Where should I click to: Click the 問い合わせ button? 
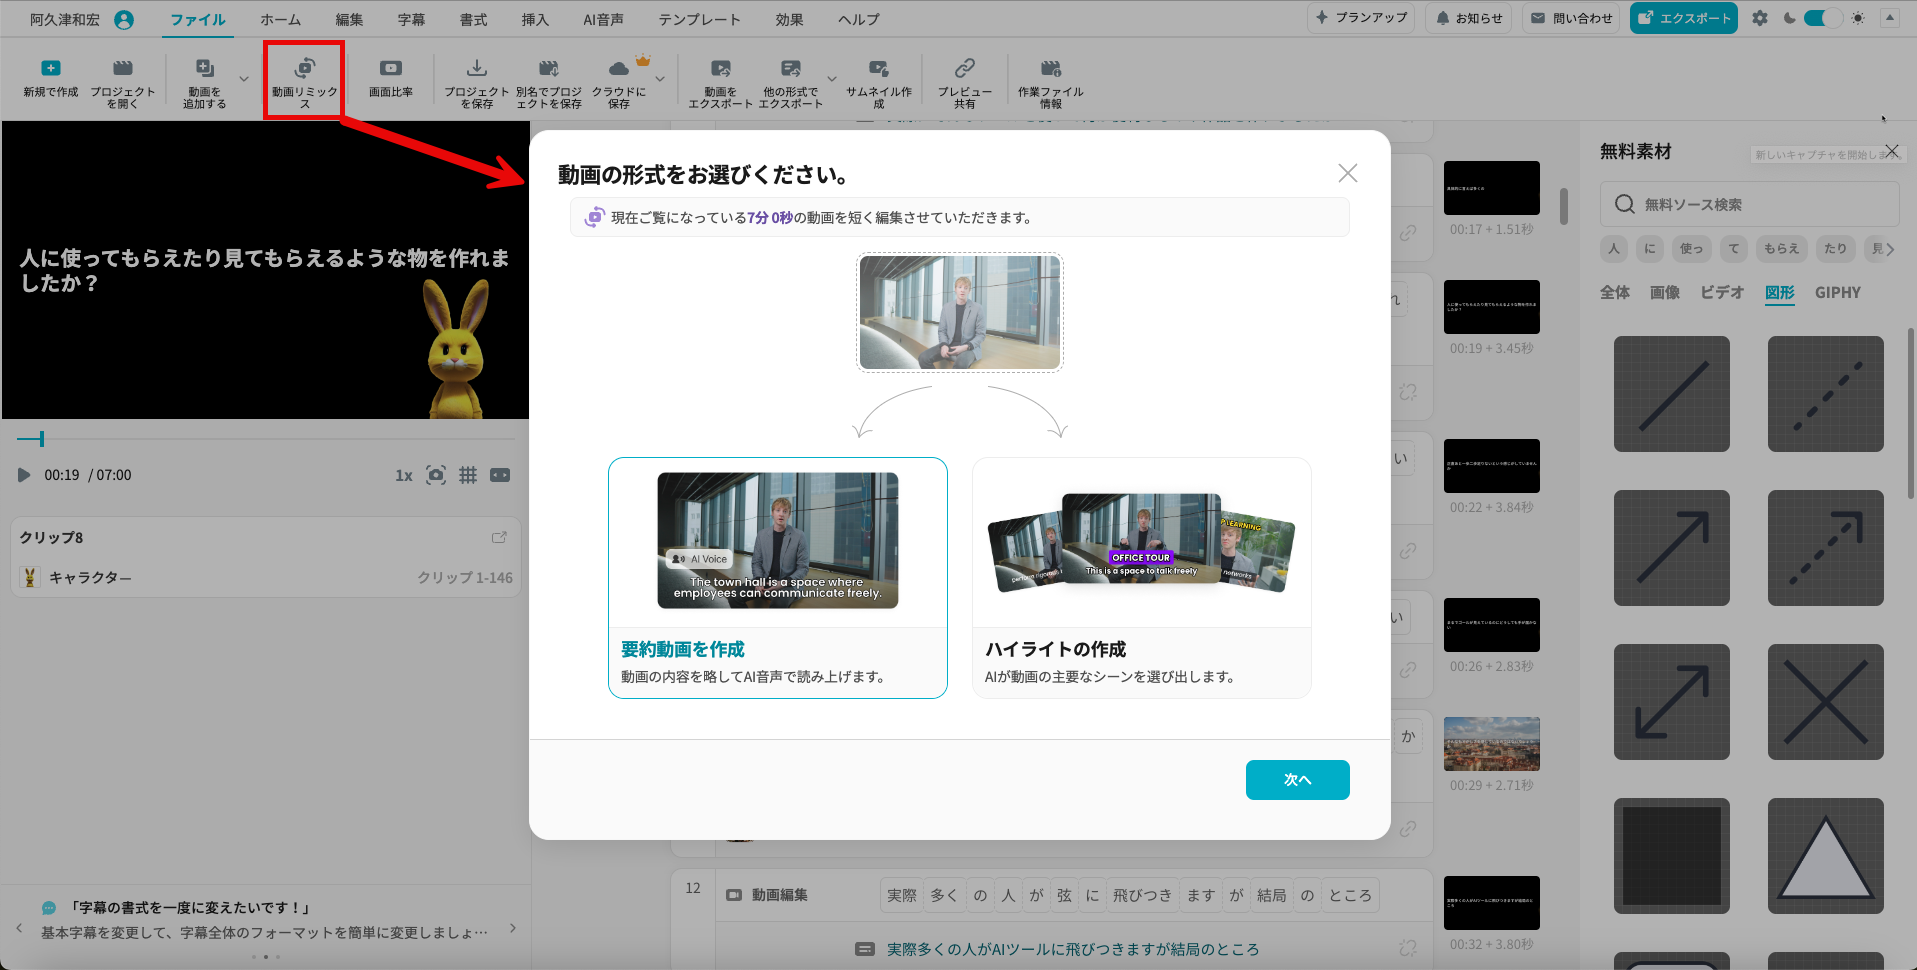1572,18
